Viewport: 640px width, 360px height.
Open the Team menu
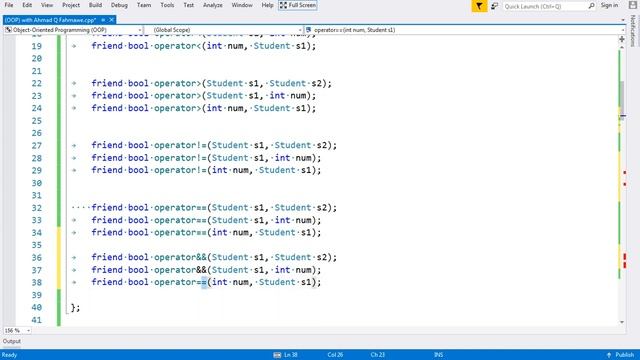tap(144, 5)
